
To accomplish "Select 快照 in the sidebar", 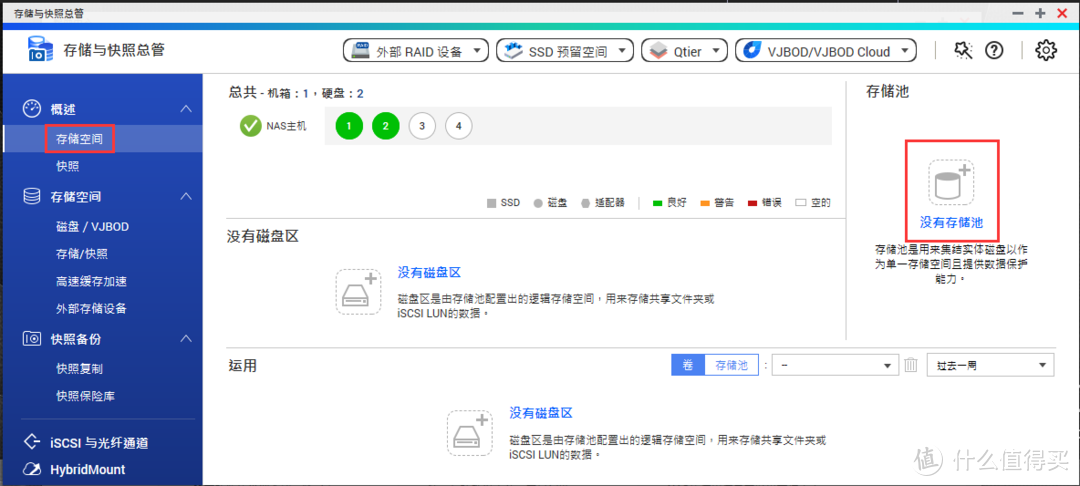I will click(68, 166).
